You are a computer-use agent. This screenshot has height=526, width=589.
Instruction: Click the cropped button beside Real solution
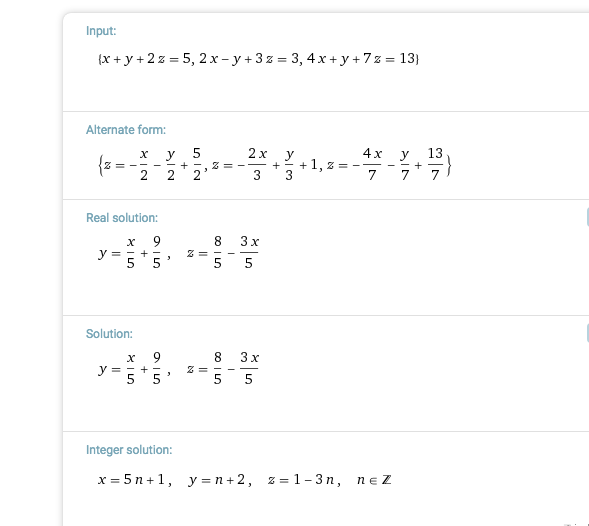(x=587, y=217)
